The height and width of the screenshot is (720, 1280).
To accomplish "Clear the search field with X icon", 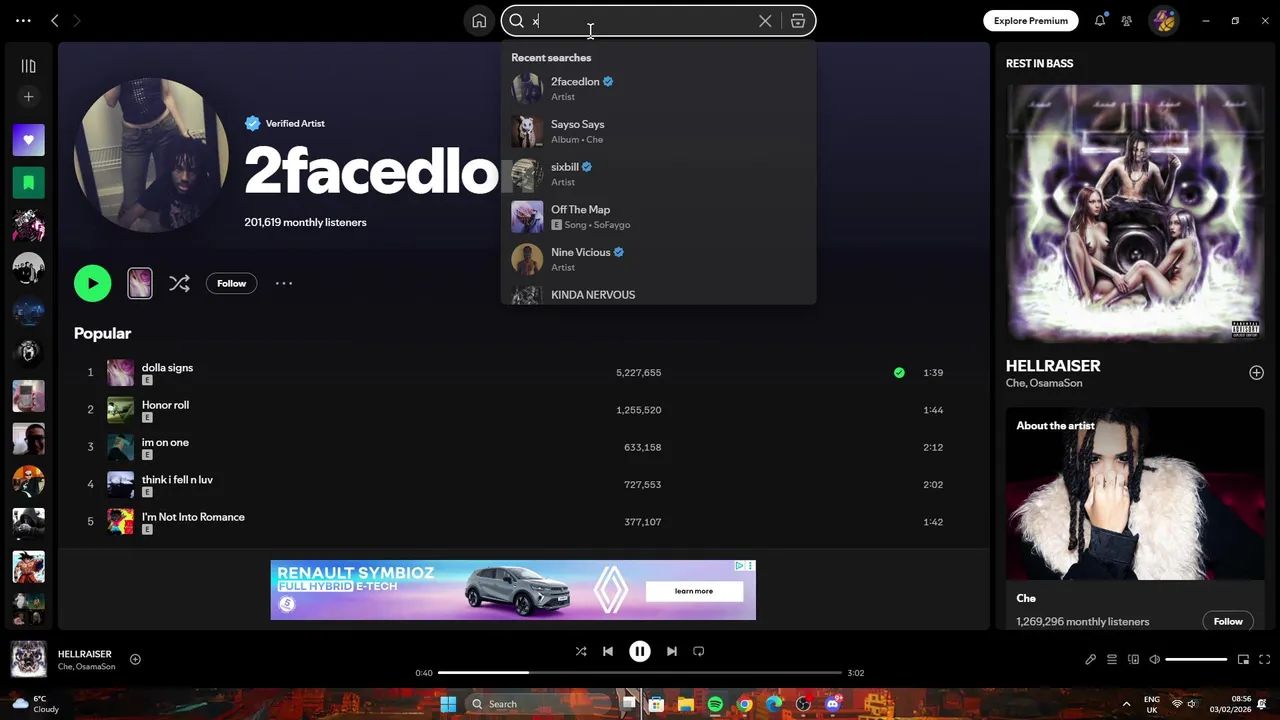I will [765, 21].
